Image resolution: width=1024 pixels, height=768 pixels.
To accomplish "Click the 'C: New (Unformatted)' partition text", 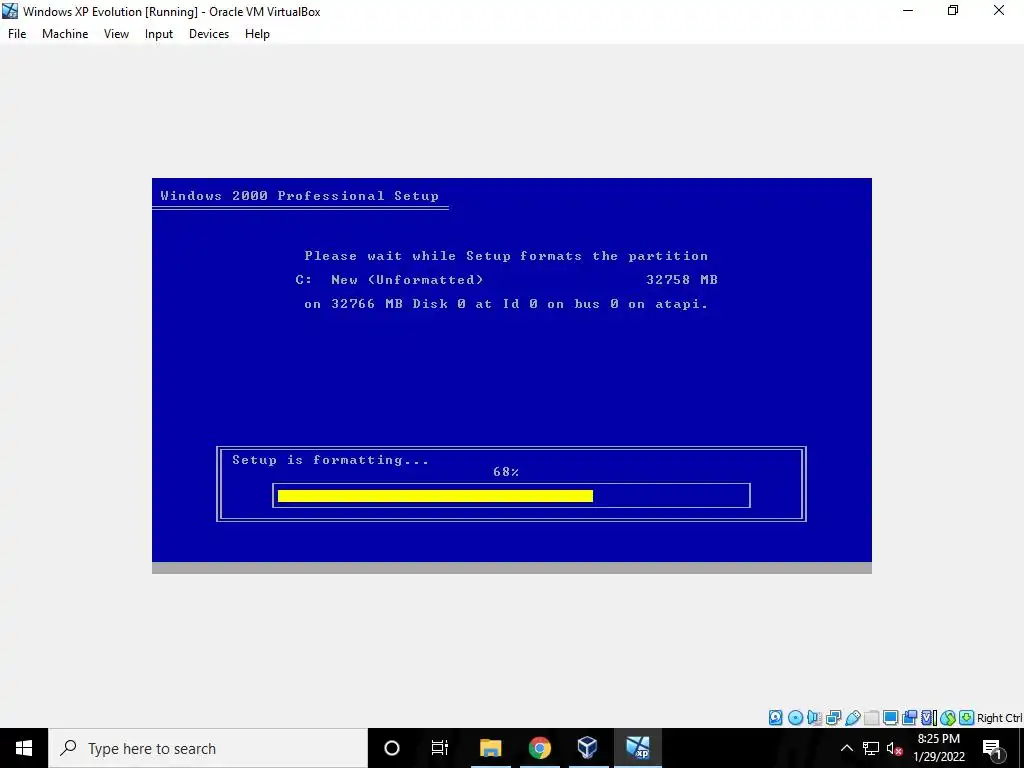I will coord(389,280).
